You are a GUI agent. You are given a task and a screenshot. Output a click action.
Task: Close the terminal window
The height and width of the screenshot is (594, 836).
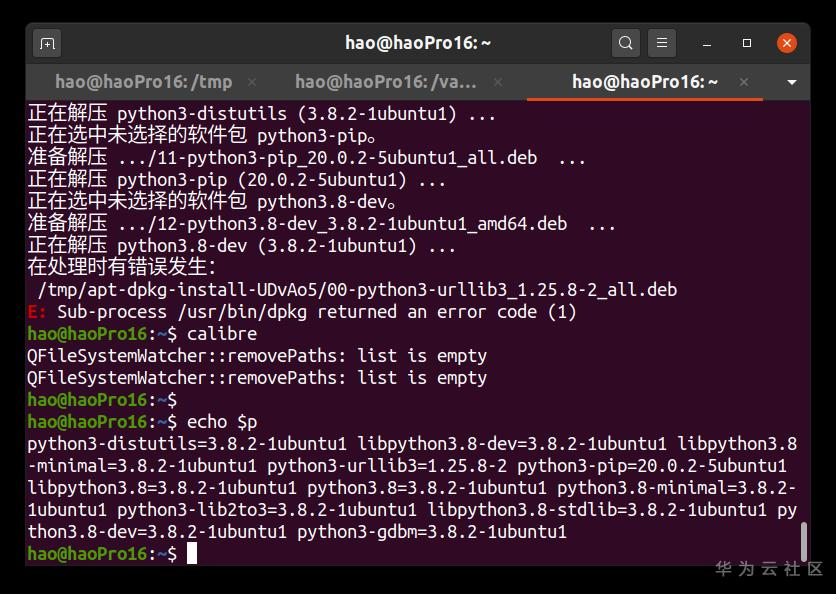(x=787, y=43)
